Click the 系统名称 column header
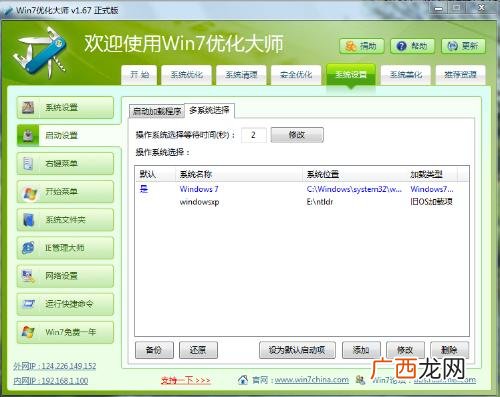500x397 pixels. pyautogui.click(x=239, y=174)
